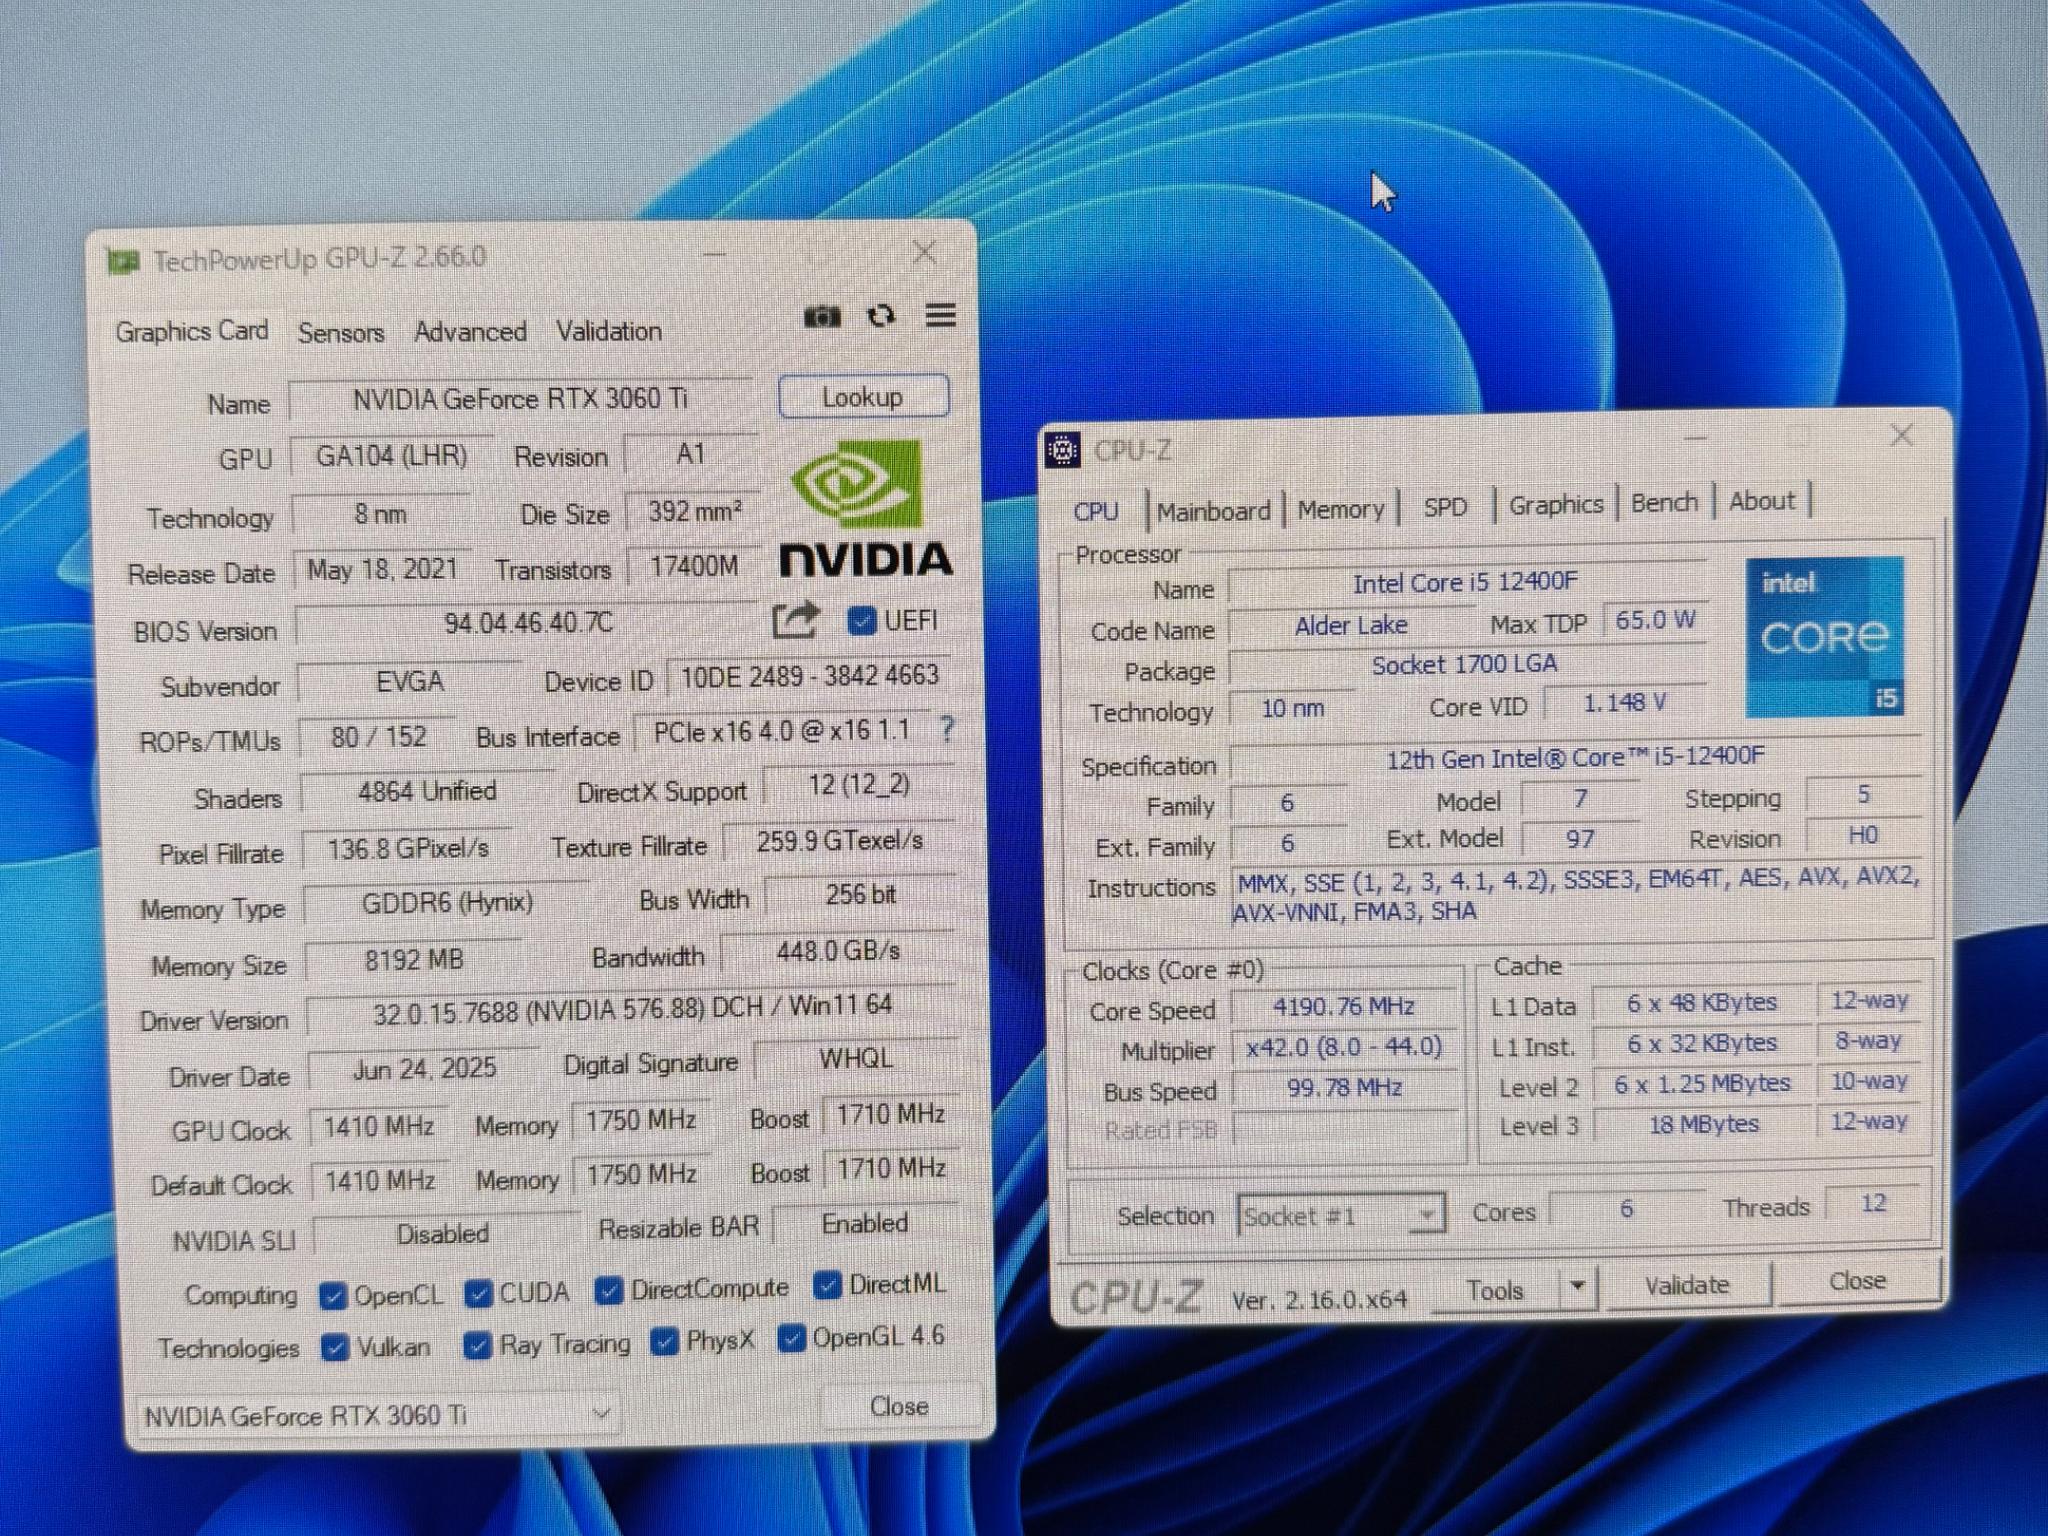The image size is (2048, 1536).
Task: Click the Core VID 1.148 V value
Action: (x=1625, y=703)
